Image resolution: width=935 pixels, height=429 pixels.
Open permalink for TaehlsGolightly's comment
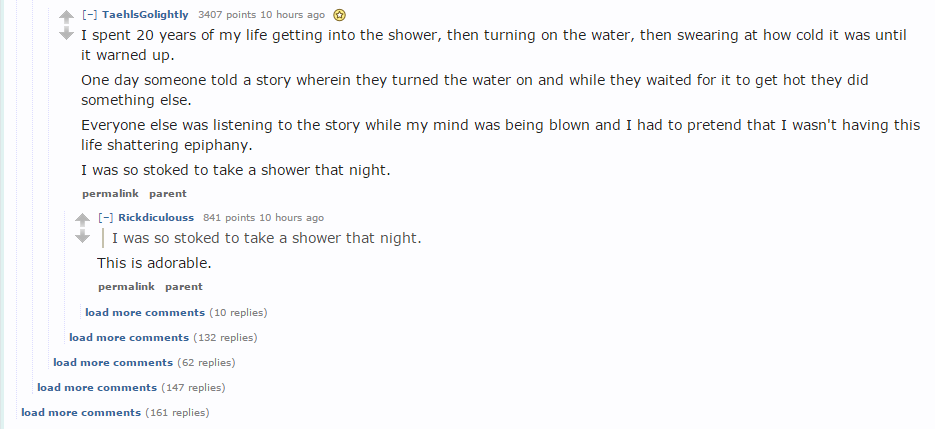pos(110,193)
